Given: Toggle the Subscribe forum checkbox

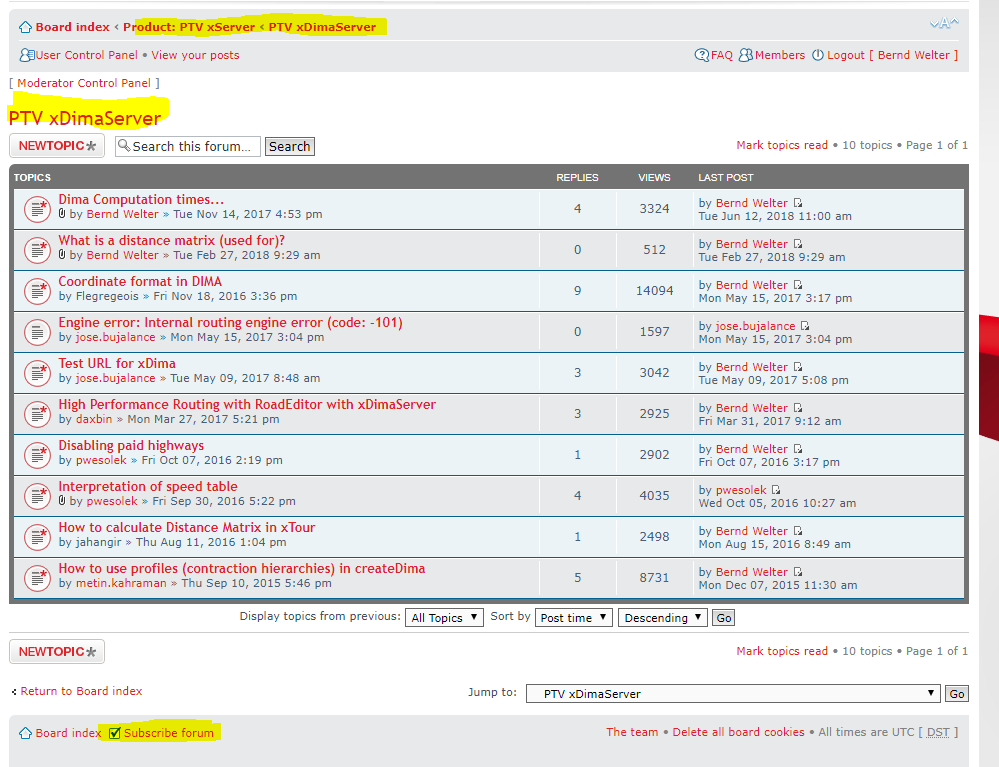Looking at the screenshot, I should tap(115, 733).
